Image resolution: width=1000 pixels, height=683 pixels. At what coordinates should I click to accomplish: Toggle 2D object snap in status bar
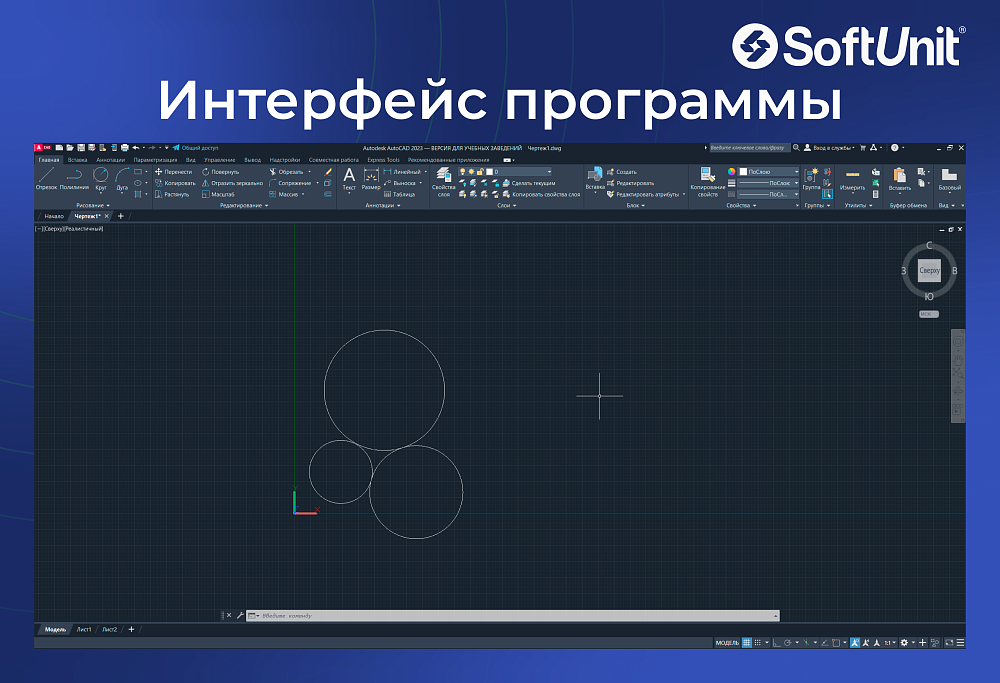point(836,642)
